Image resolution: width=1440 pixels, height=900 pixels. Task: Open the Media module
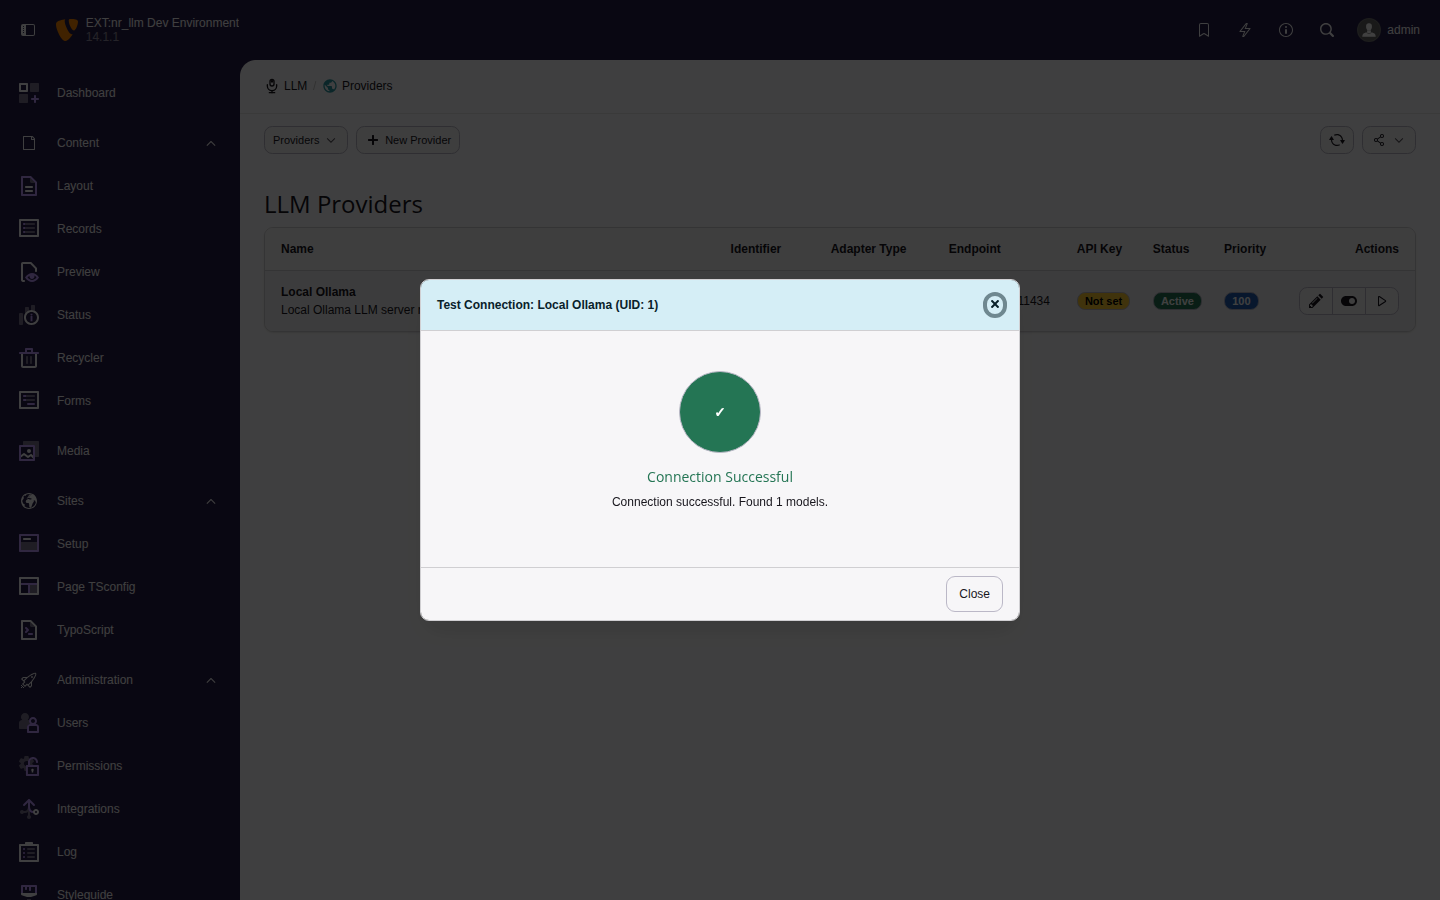coord(72,451)
